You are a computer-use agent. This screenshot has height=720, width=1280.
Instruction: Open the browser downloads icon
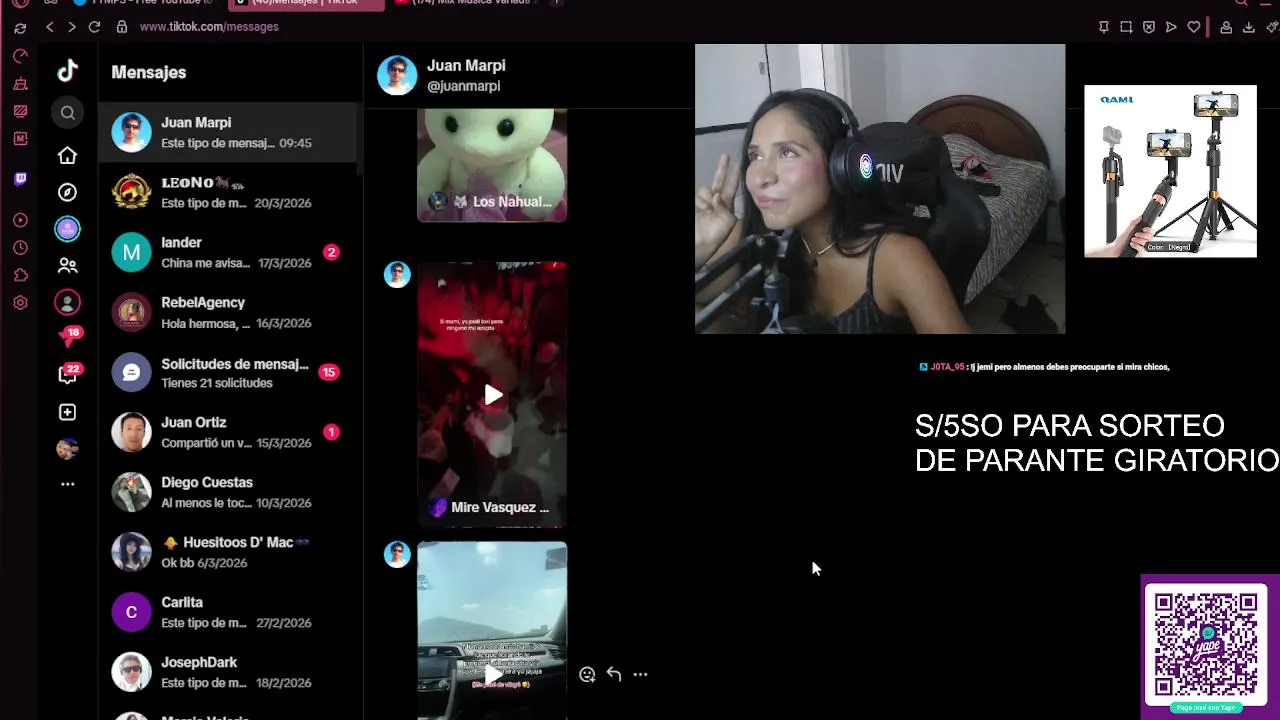tap(1248, 27)
